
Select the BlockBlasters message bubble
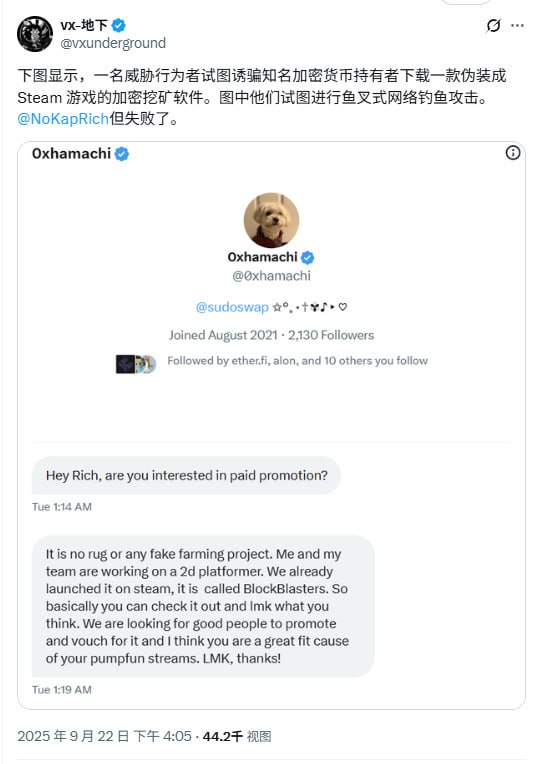203,606
